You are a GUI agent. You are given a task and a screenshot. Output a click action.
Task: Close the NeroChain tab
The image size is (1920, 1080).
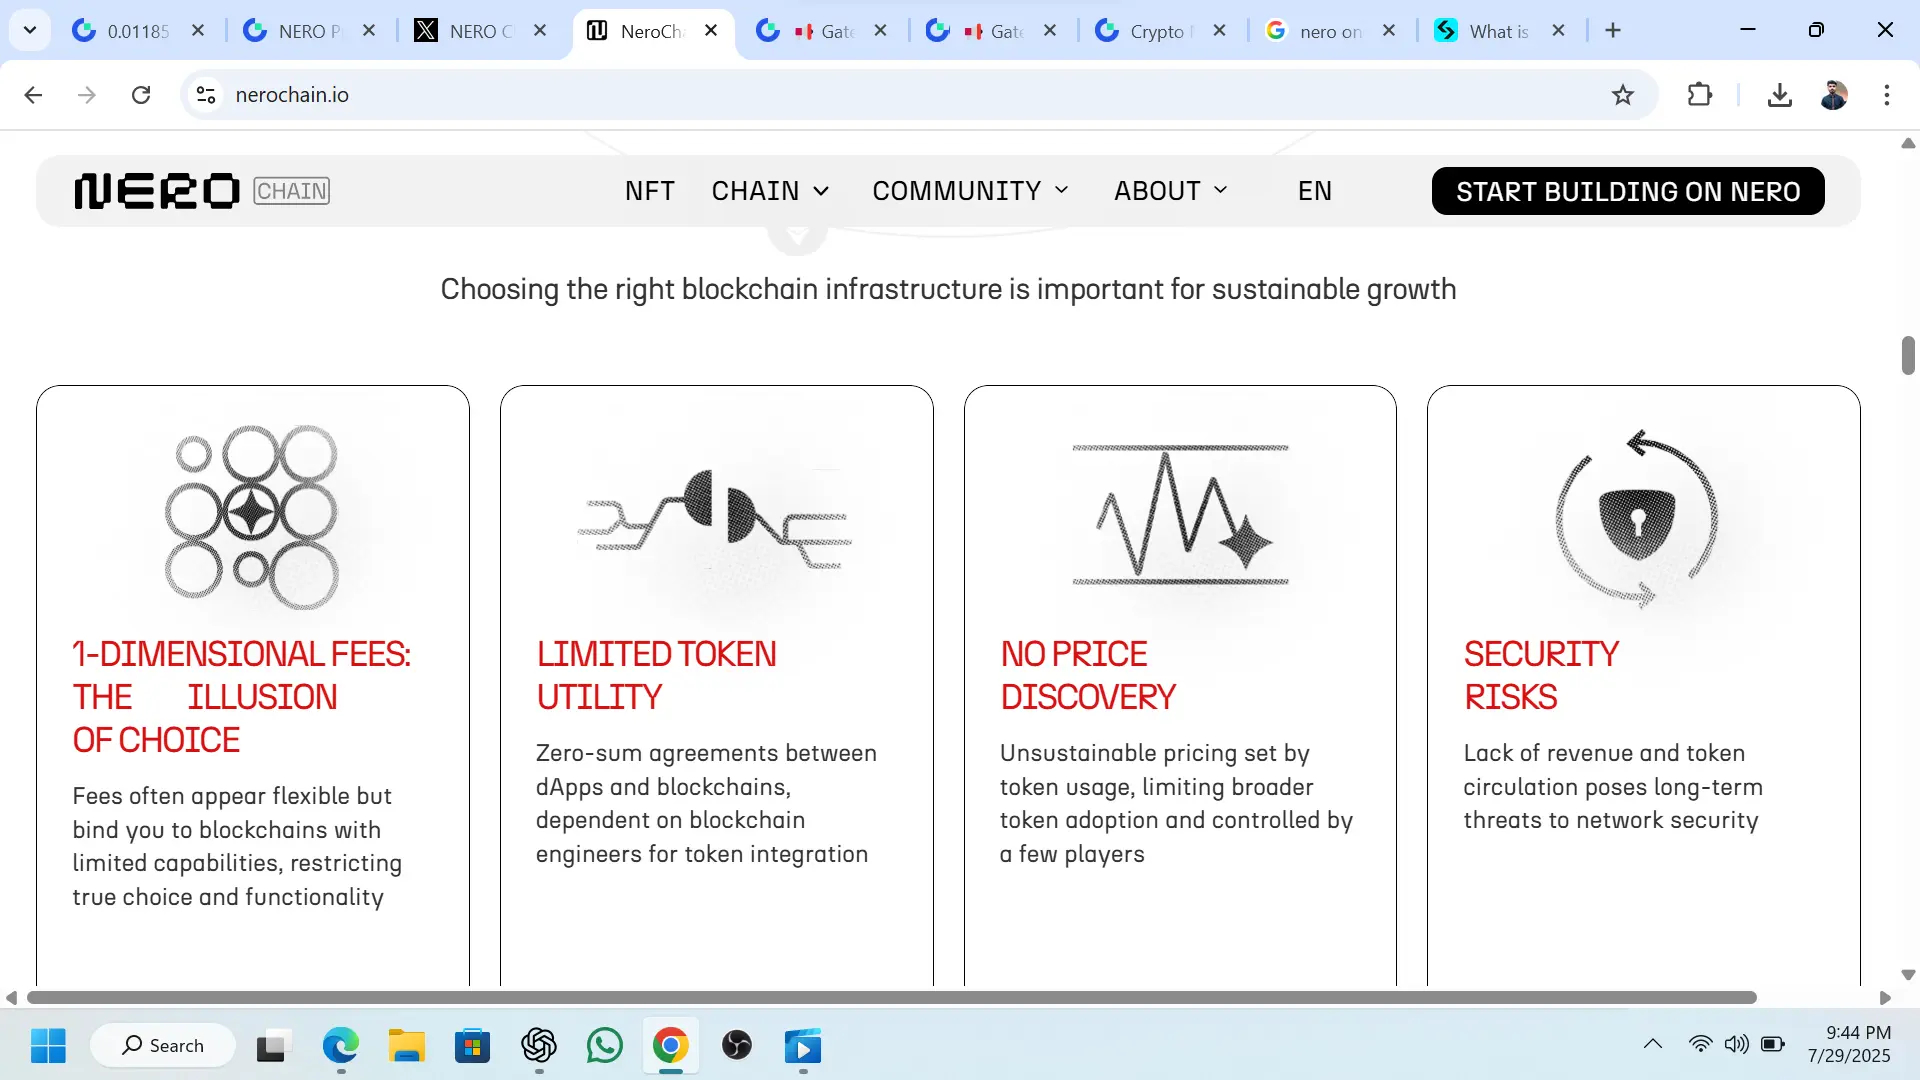pos(711,31)
